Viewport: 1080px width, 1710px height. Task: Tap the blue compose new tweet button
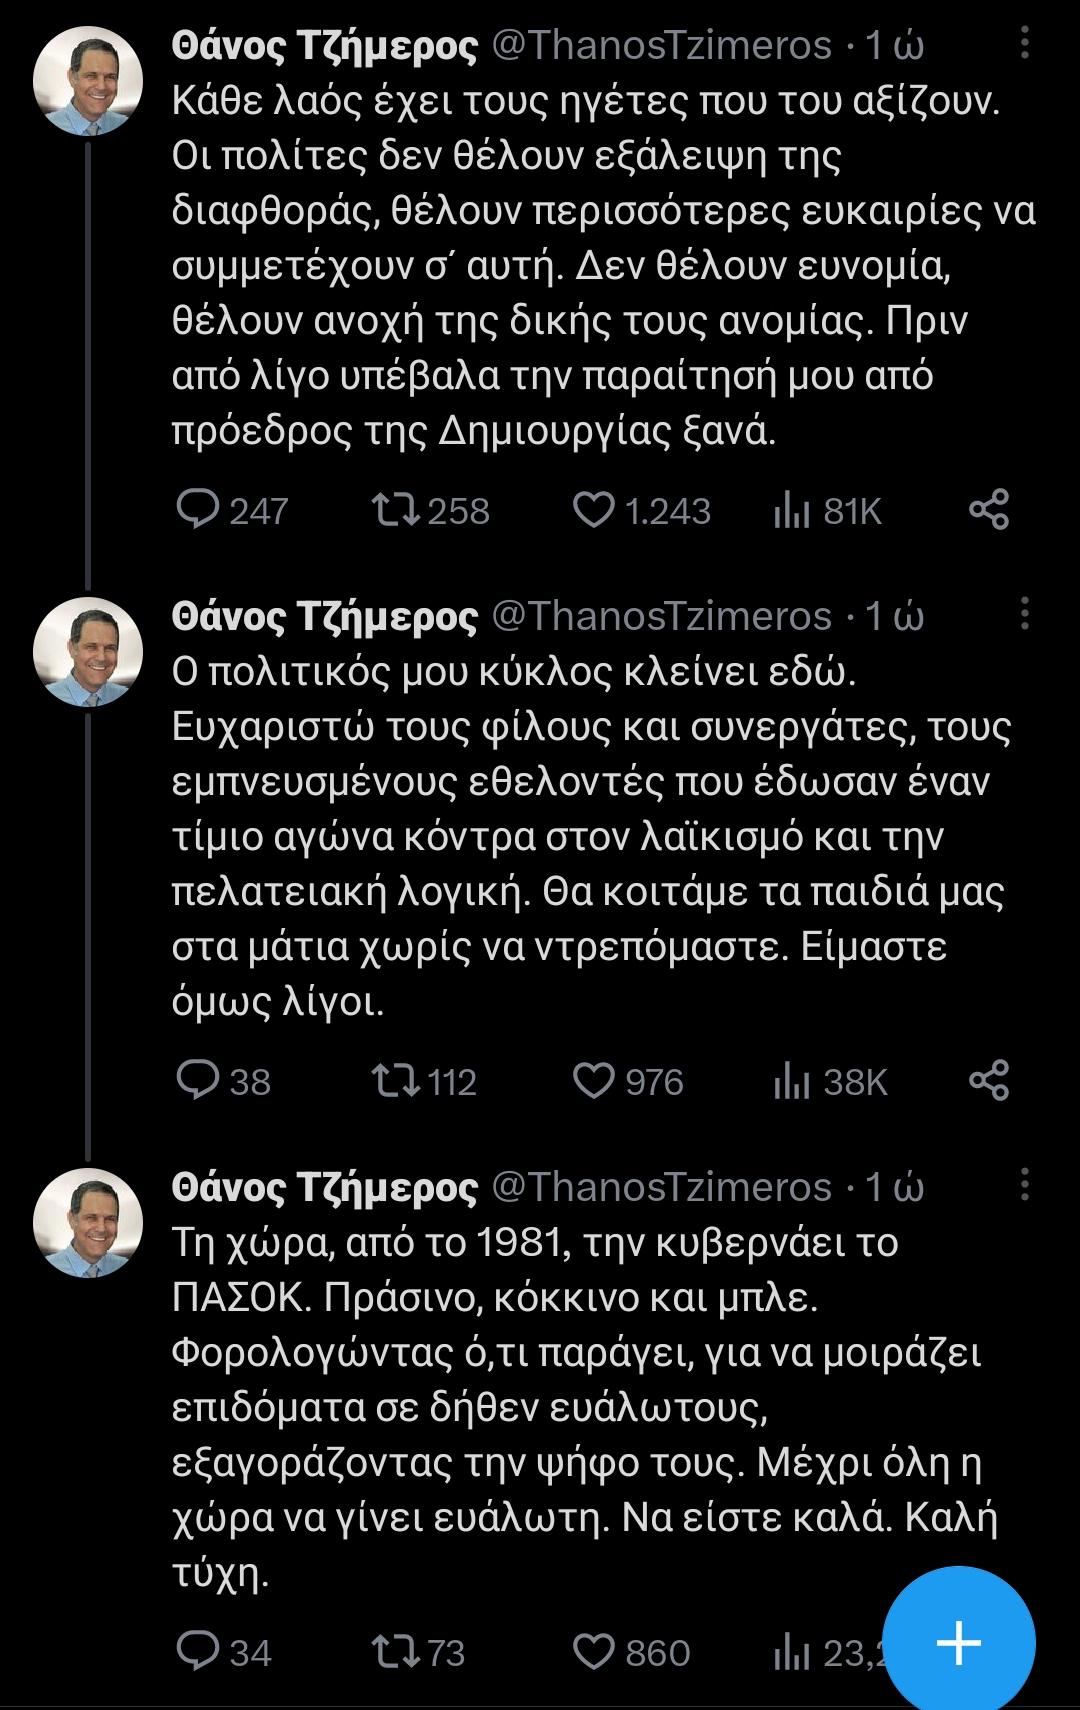point(959,1643)
